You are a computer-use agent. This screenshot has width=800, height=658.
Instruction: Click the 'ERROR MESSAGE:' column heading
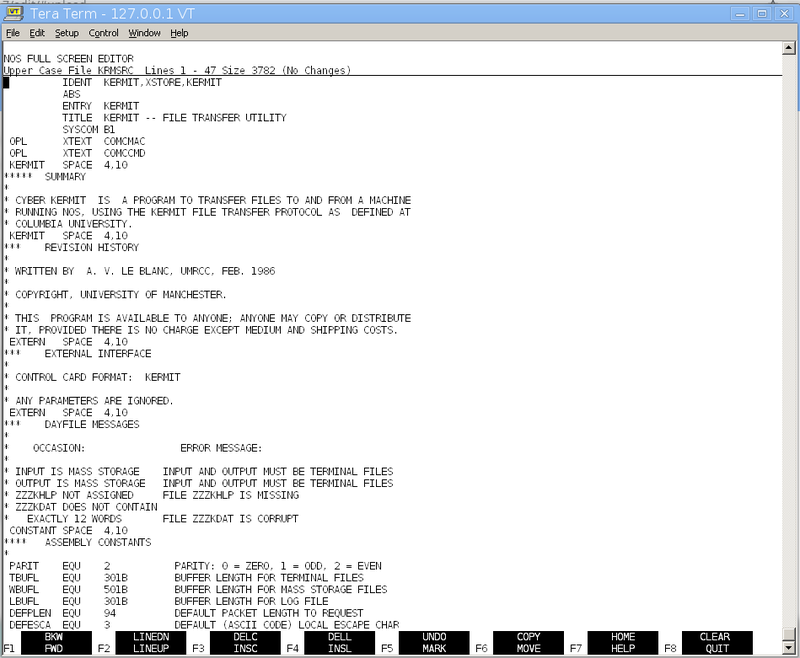pyautogui.click(x=221, y=448)
